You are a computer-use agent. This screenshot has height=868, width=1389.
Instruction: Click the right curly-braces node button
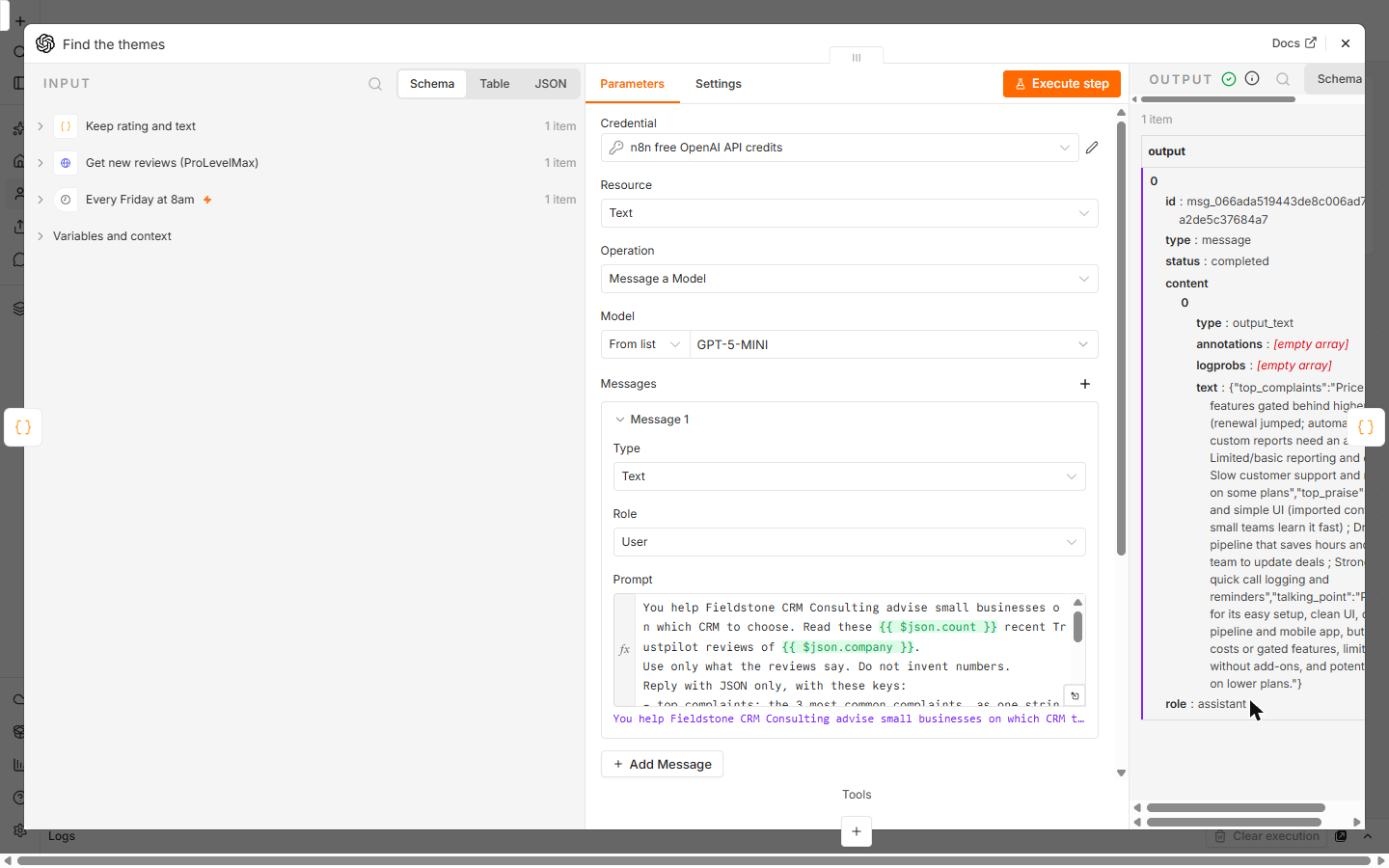(x=1366, y=427)
